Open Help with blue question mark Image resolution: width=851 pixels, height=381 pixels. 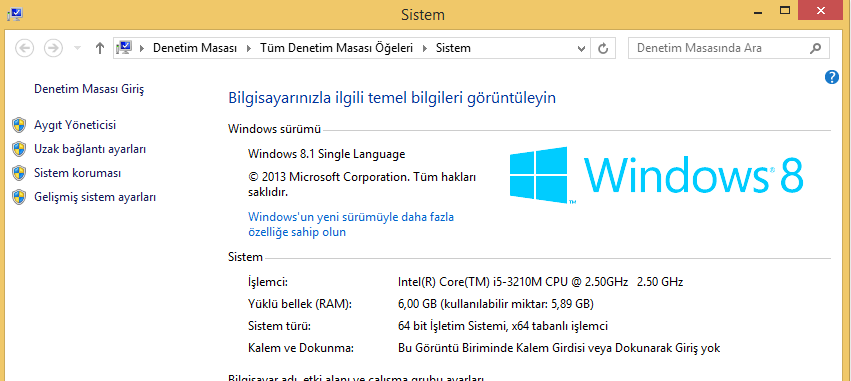click(831, 78)
